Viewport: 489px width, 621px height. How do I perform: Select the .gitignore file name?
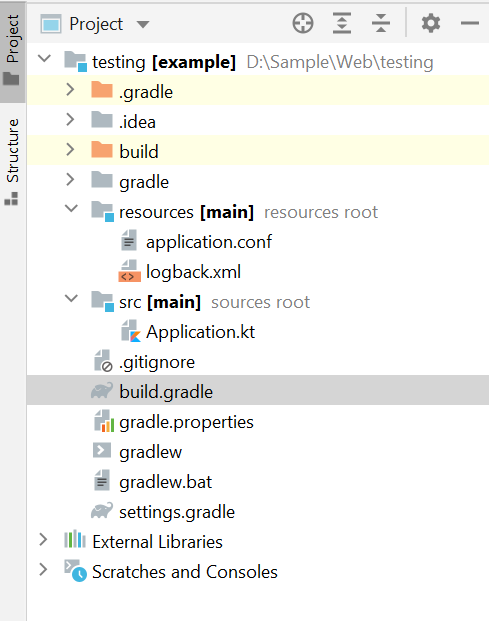pos(157,362)
